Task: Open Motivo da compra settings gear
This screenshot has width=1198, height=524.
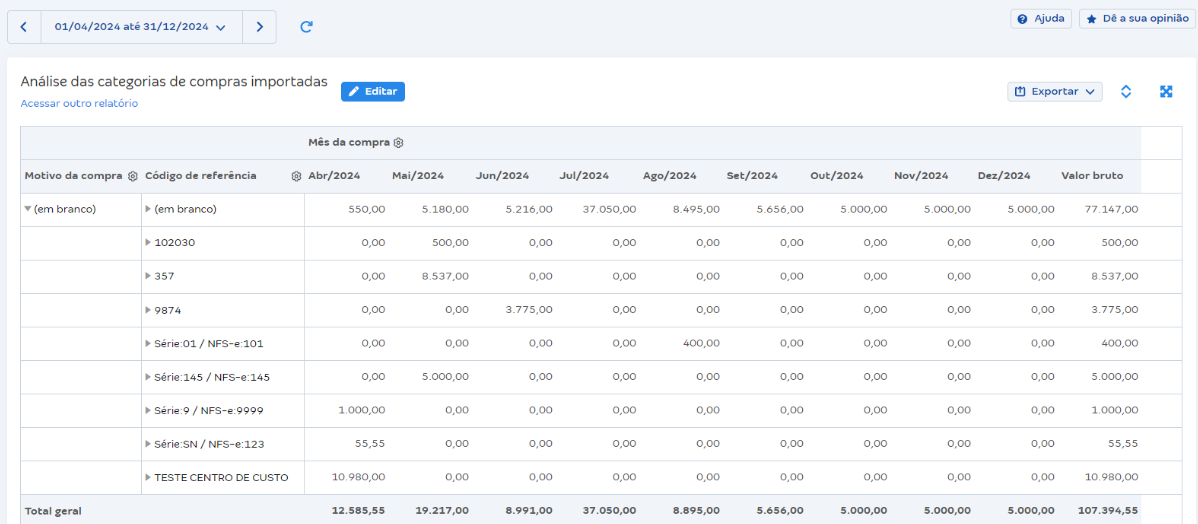Action: coord(132,176)
